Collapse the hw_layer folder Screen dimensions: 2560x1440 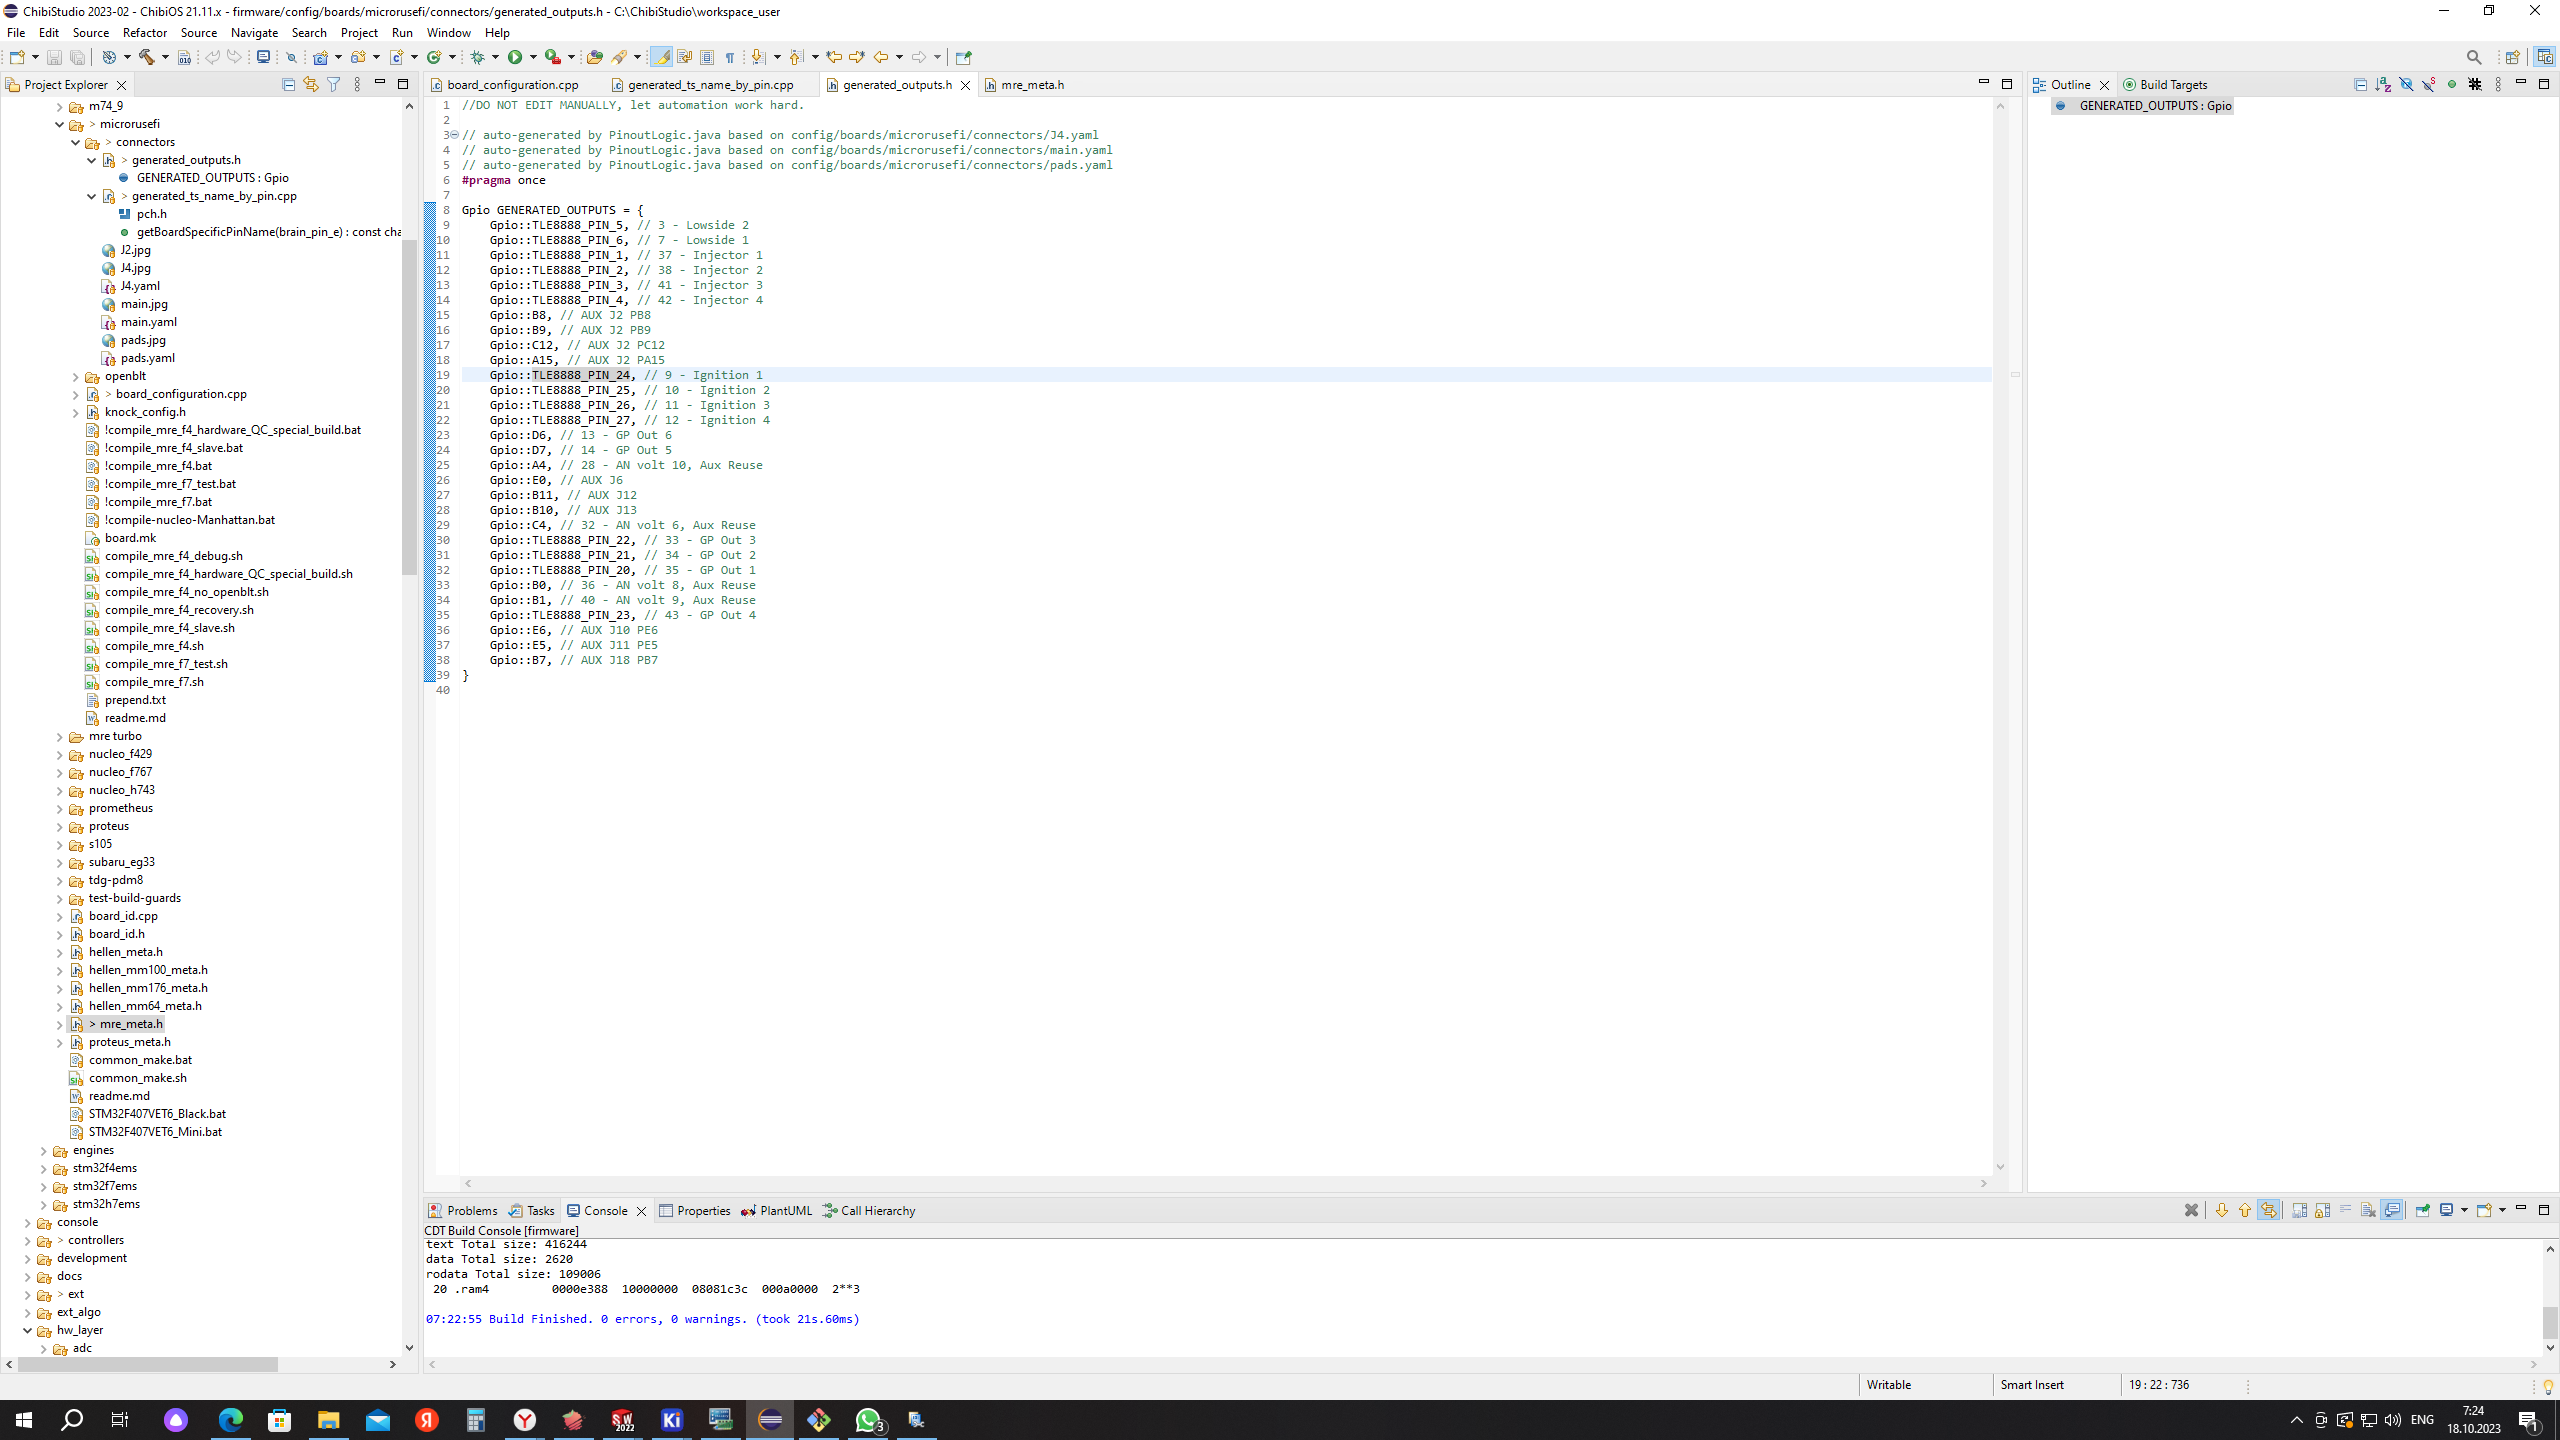point(27,1330)
